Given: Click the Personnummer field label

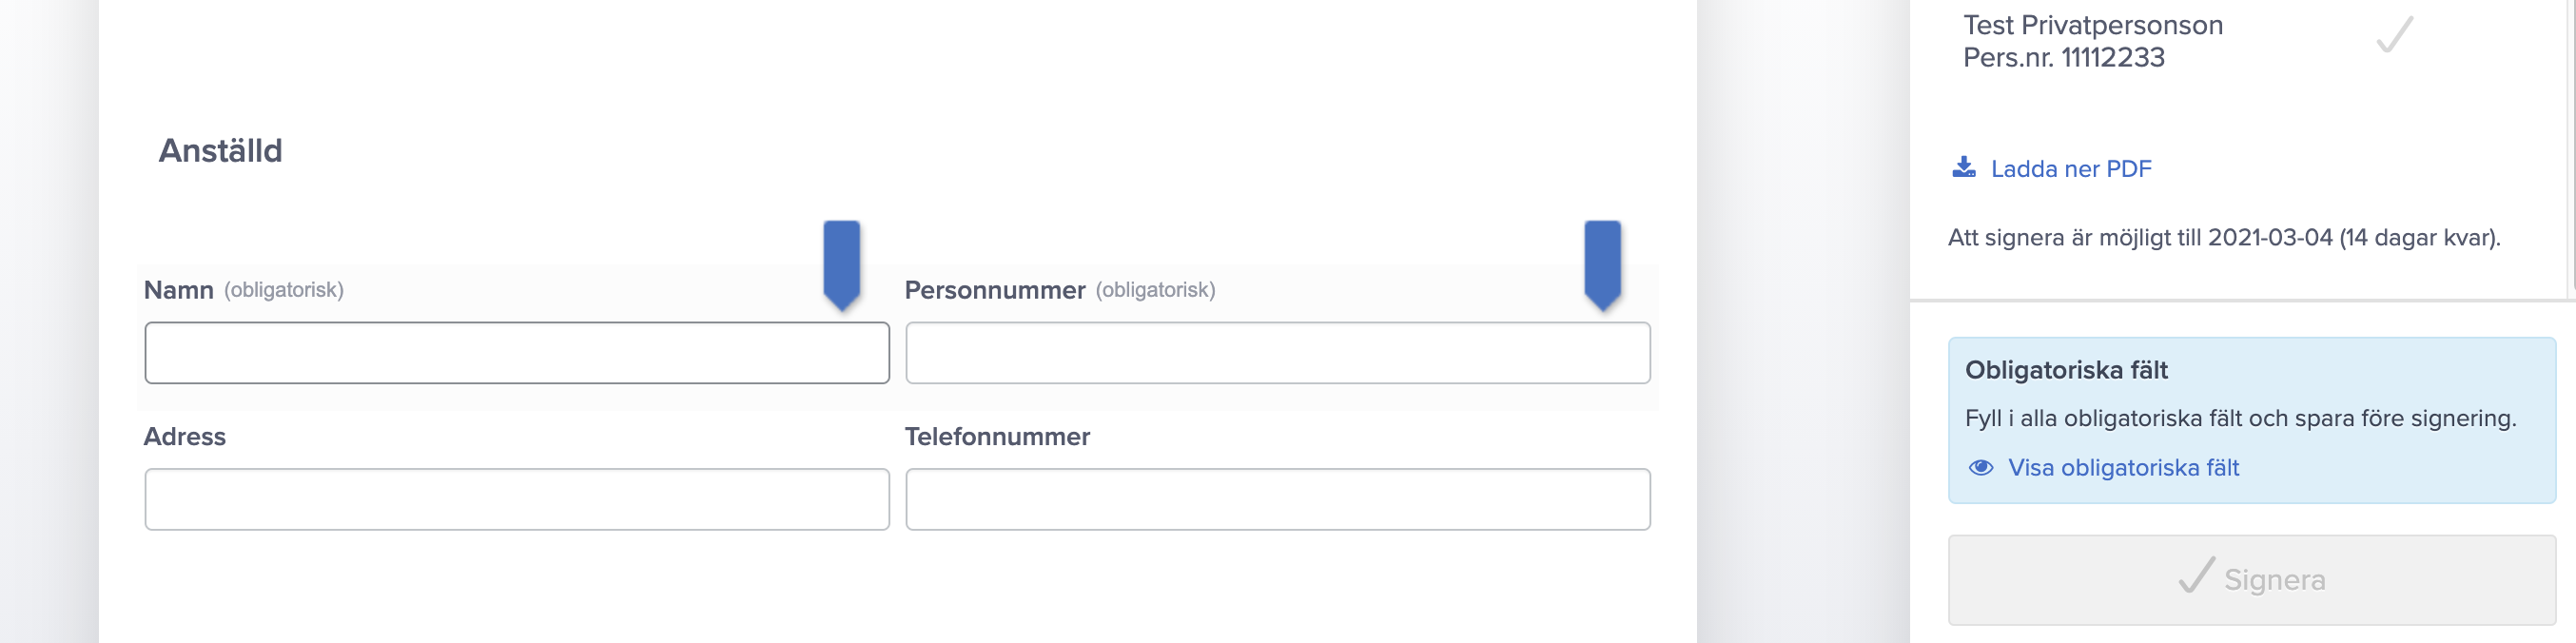Looking at the screenshot, I should 995,290.
